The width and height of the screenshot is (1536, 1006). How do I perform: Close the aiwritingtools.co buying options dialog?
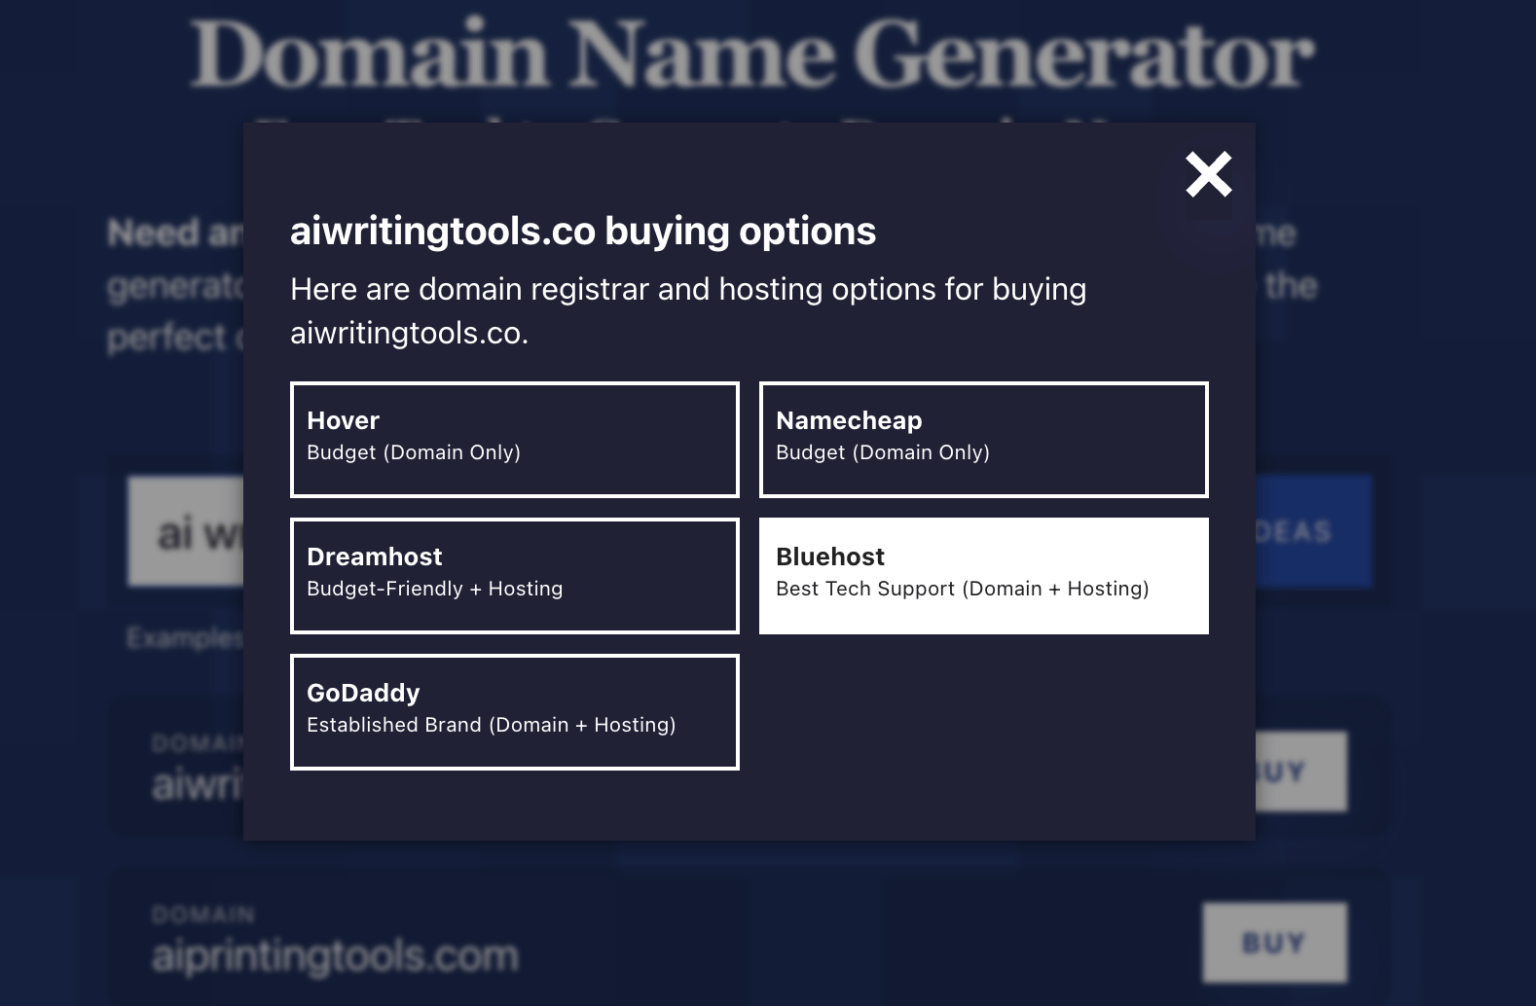point(1208,174)
